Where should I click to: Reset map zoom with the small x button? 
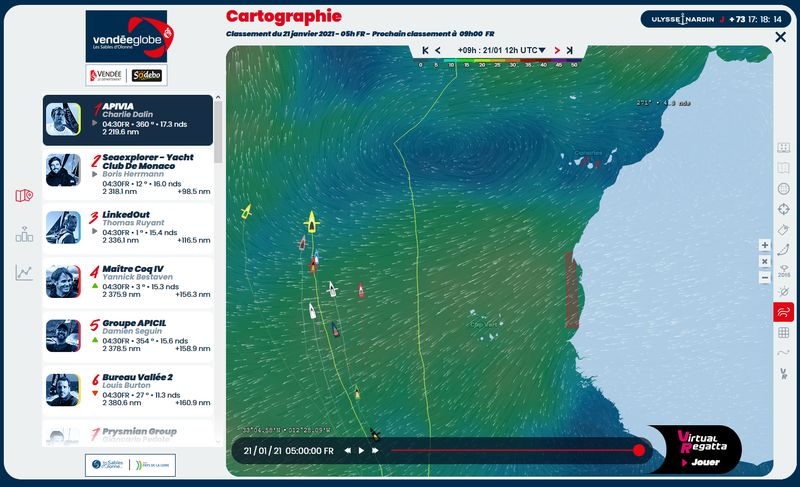764,262
